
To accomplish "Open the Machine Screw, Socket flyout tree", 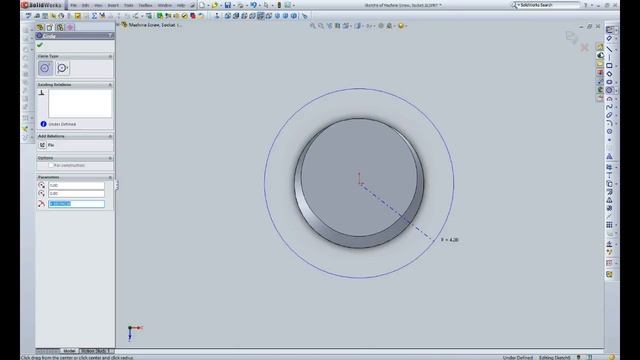I will tap(151, 25).
